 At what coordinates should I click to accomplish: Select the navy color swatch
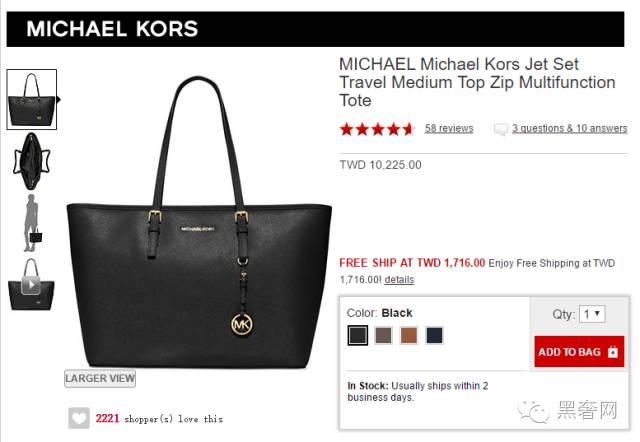point(434,335)
